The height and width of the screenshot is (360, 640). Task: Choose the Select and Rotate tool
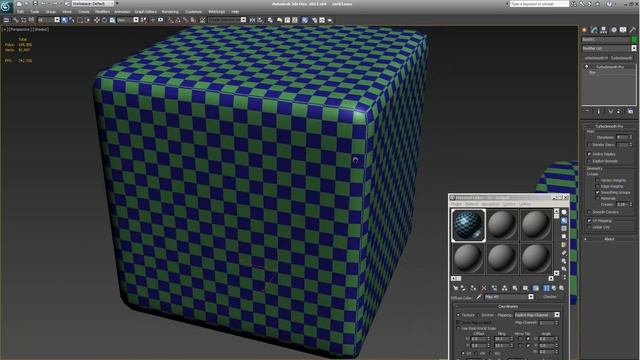click(x=104, y=20)
